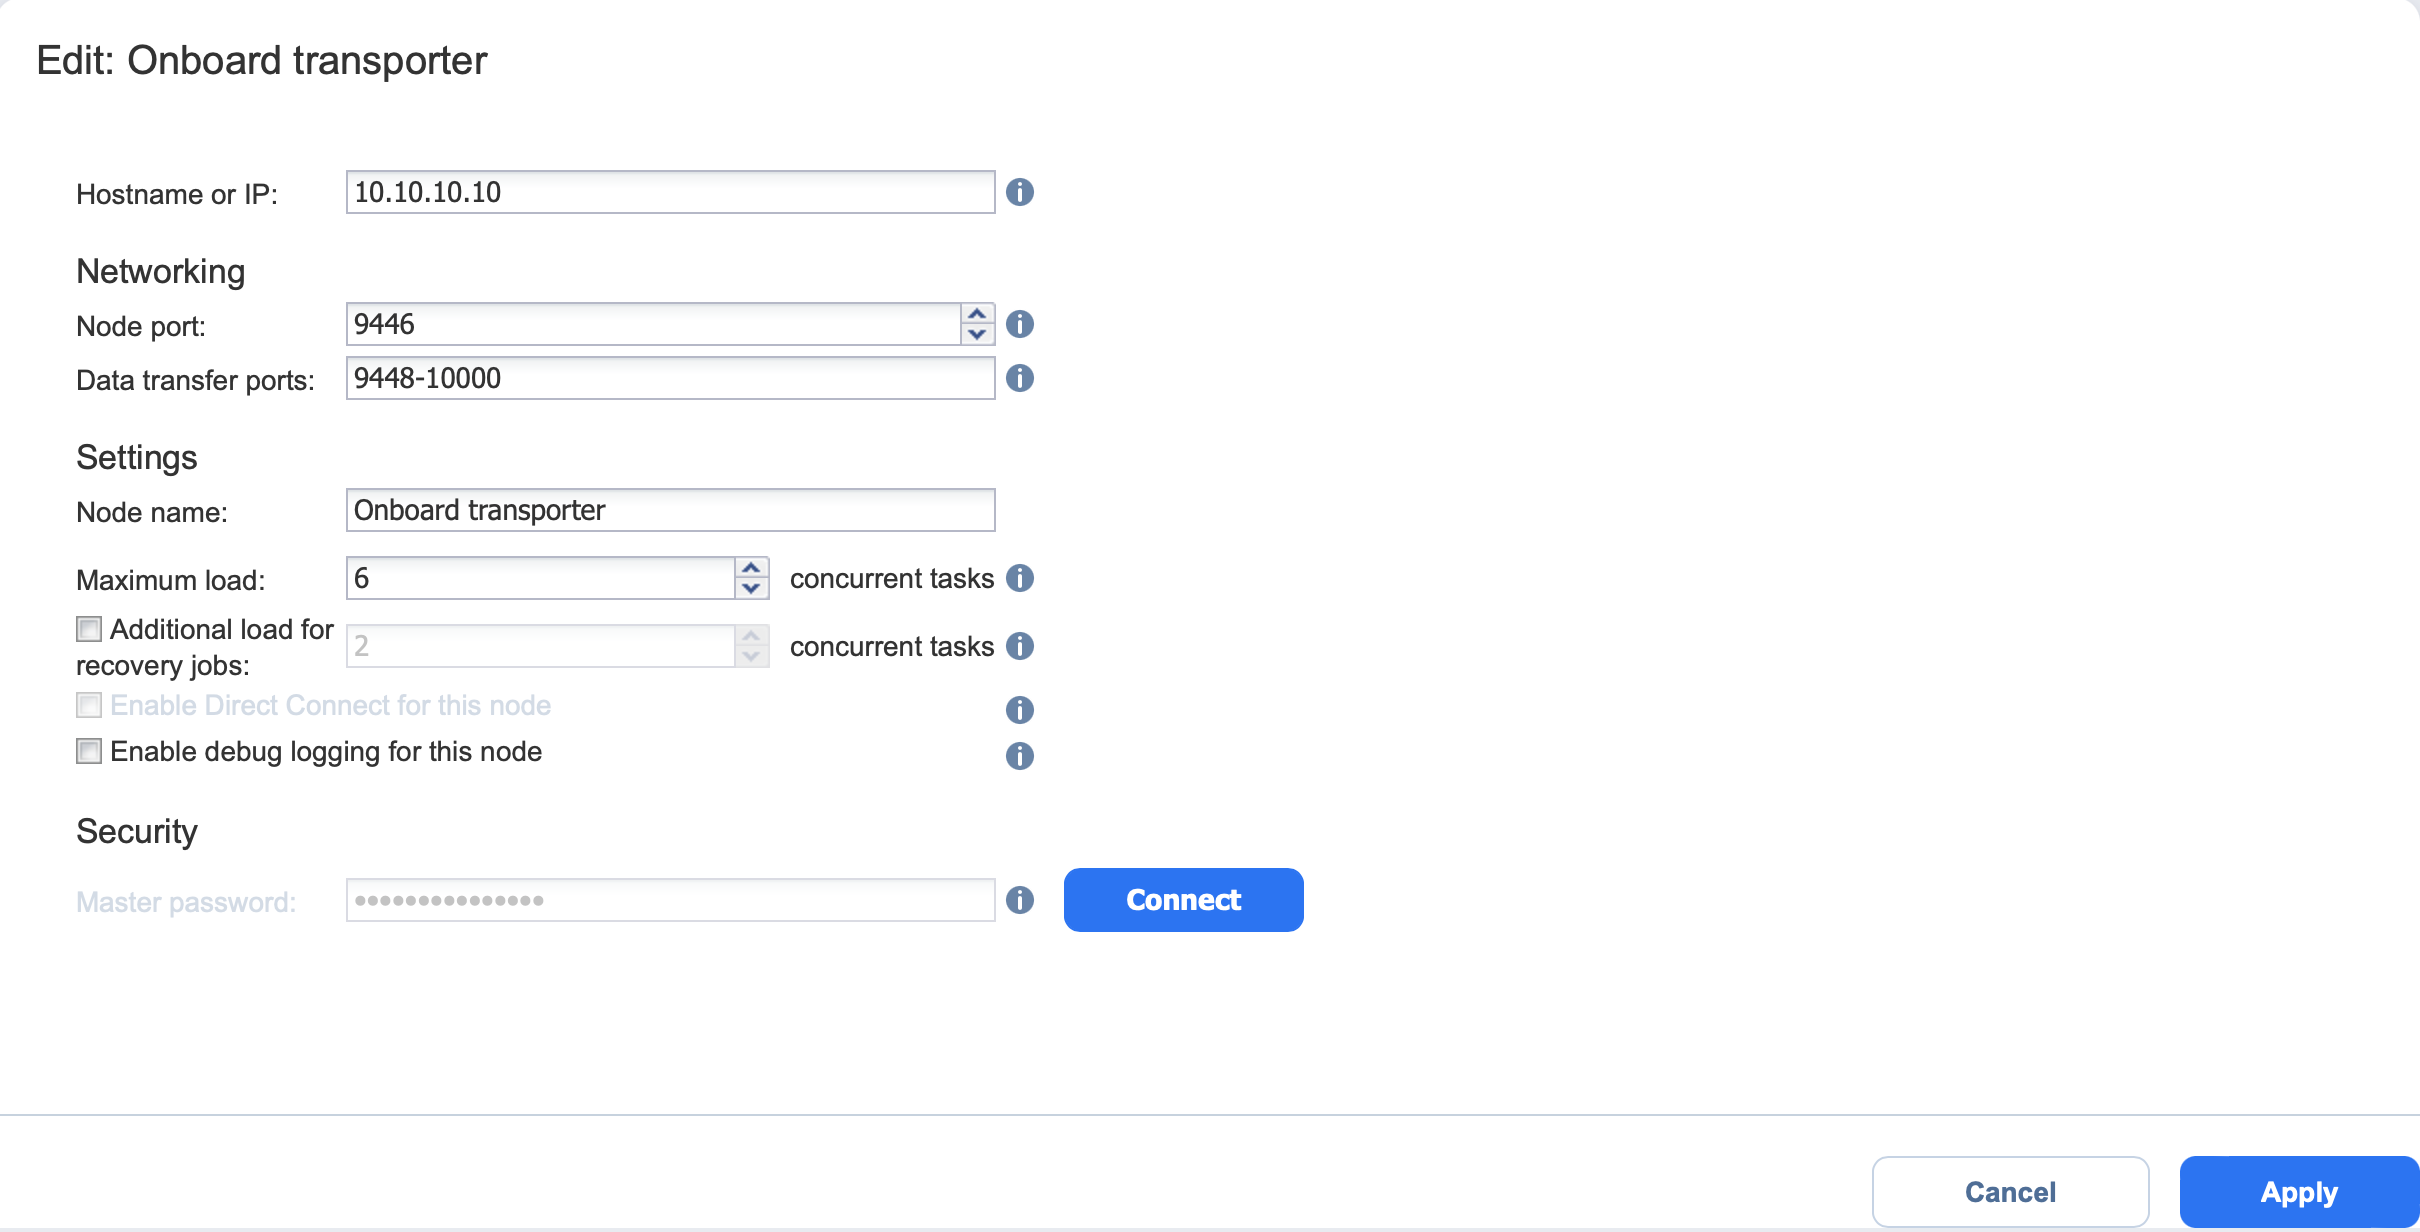This screenshot has height=1232, width=2420.
Task: Cancel editing the transporter
Action: pos(2010,1192)
